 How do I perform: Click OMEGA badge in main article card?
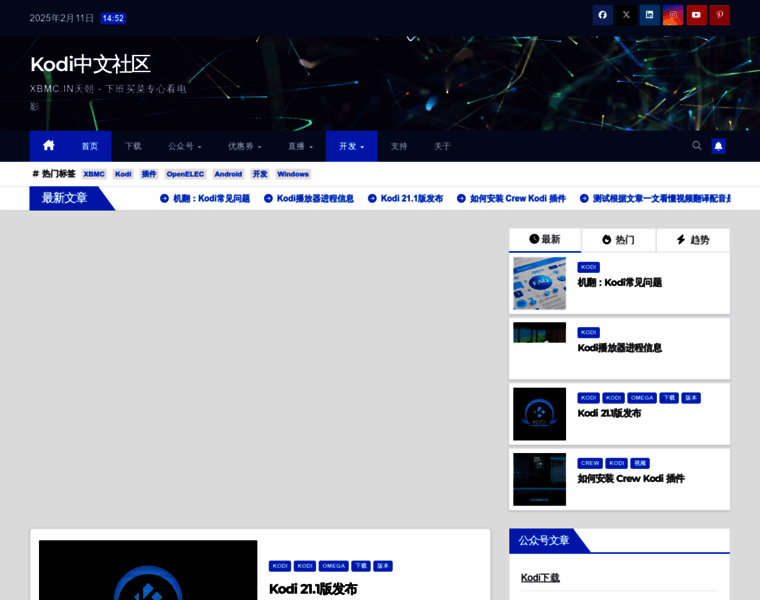click(333, 566)
